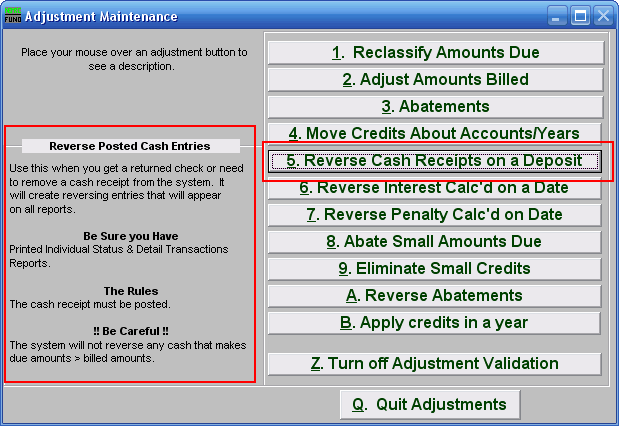Close the Adjustment Maintenance window
Viewport: 619px width, 426px height.
click(x=603, y=16)
